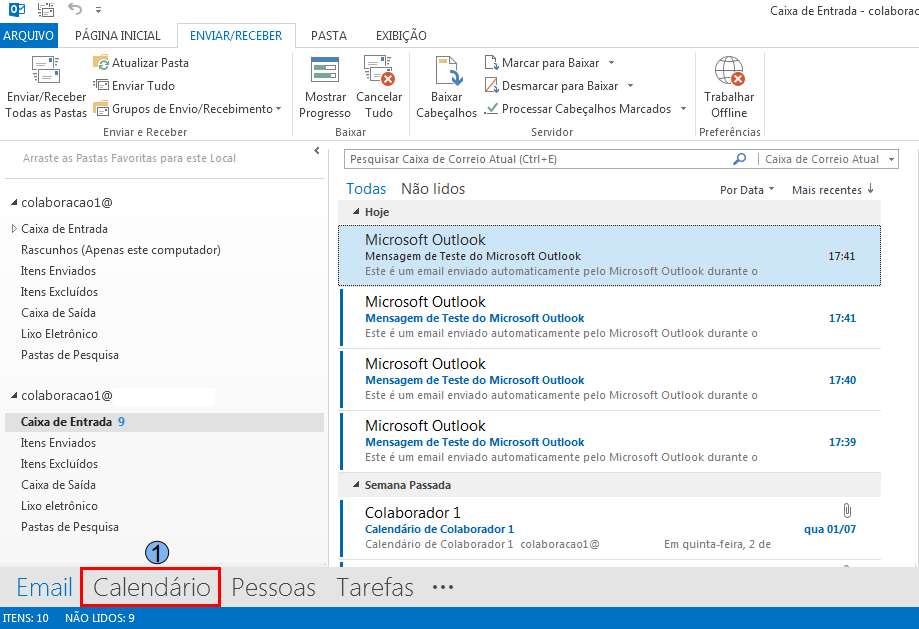Switch to Email navigation view
Screen dimensions: 919x629
[x=44, y=587]
